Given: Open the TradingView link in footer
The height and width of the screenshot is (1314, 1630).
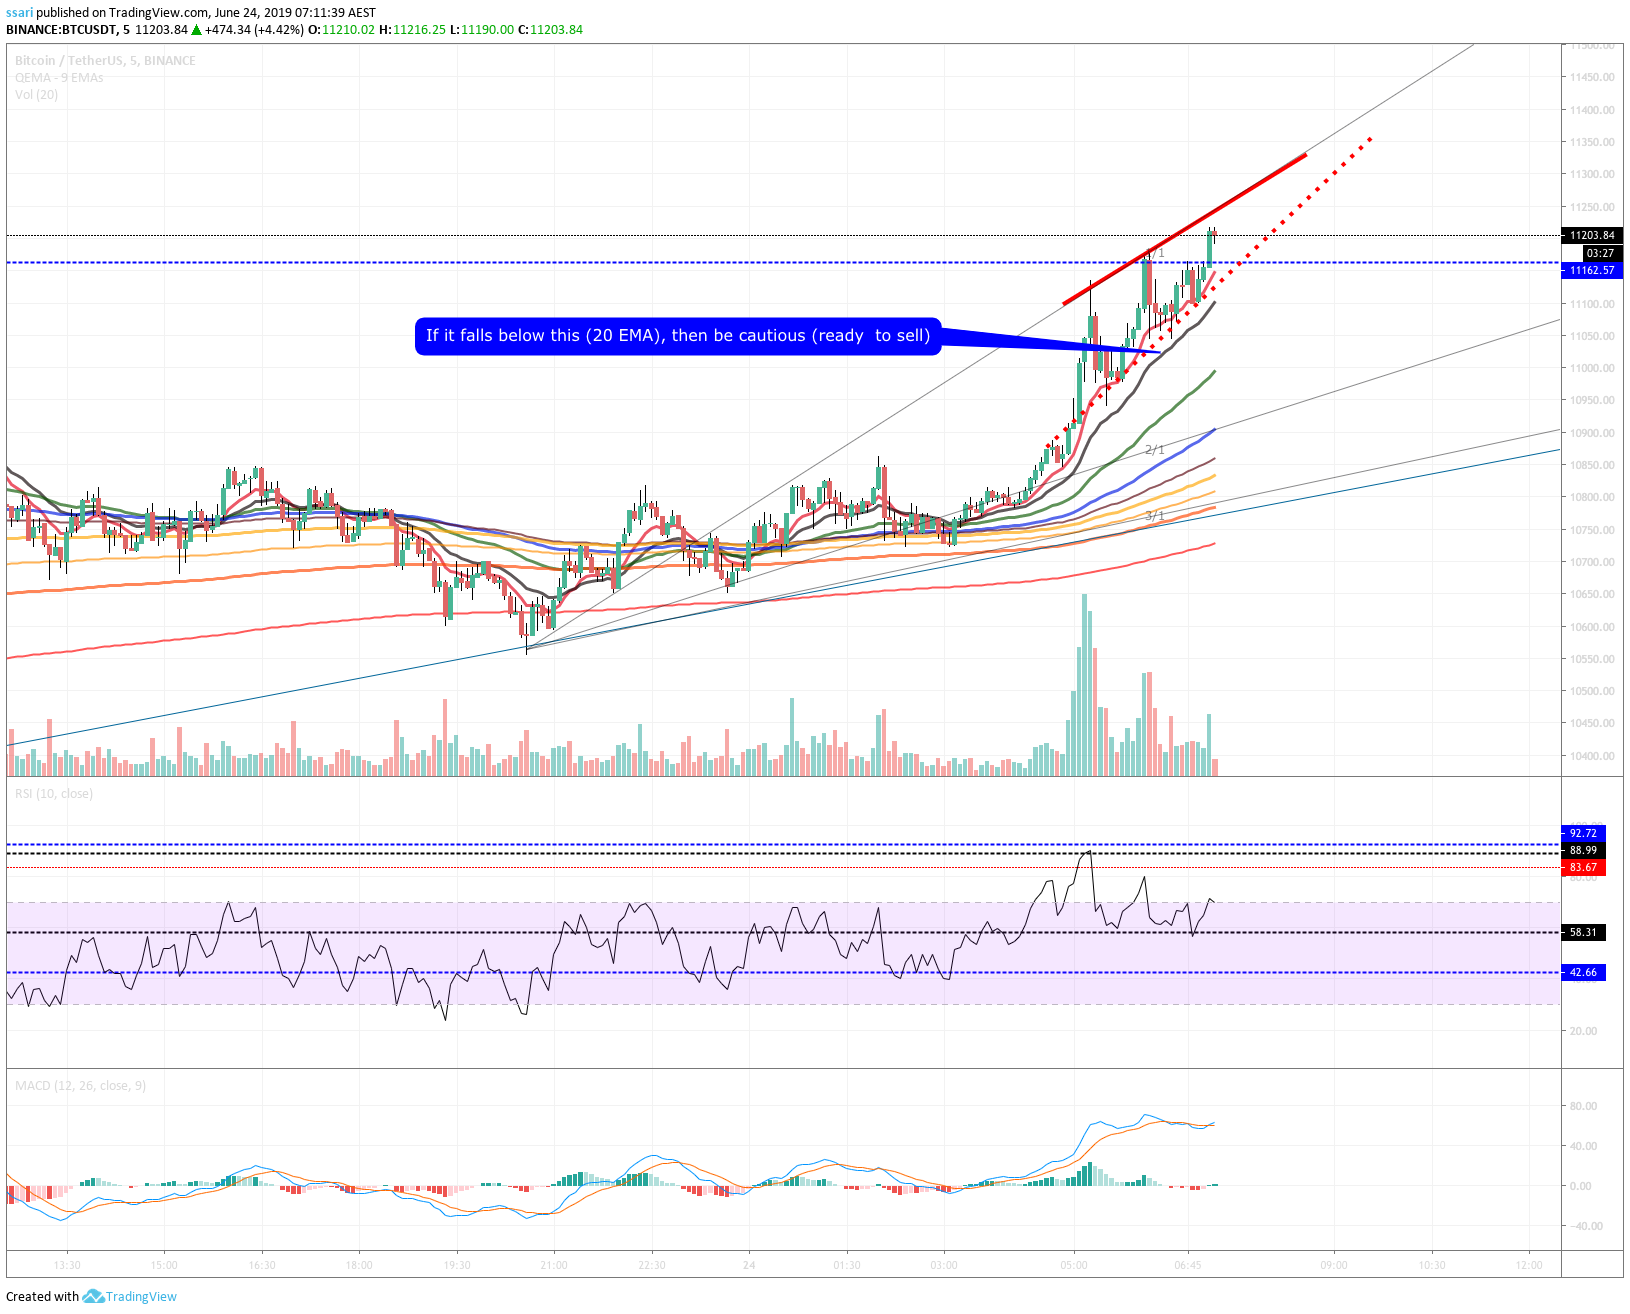Looking at the screenshot, I should (x=141, y=1296).
